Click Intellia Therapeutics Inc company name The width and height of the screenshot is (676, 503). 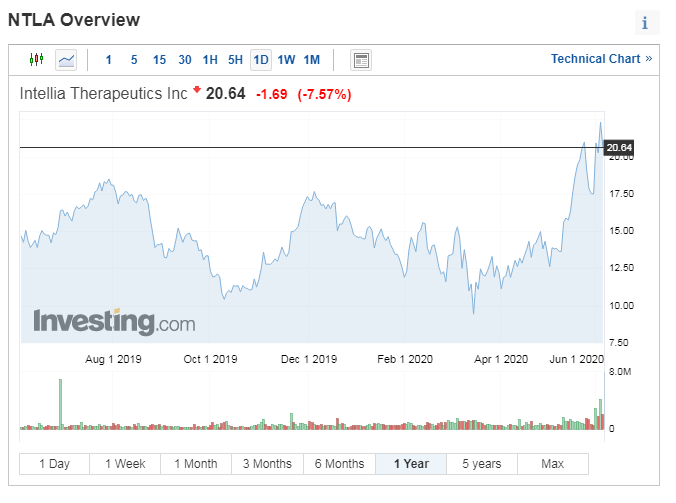click(103, 94)
